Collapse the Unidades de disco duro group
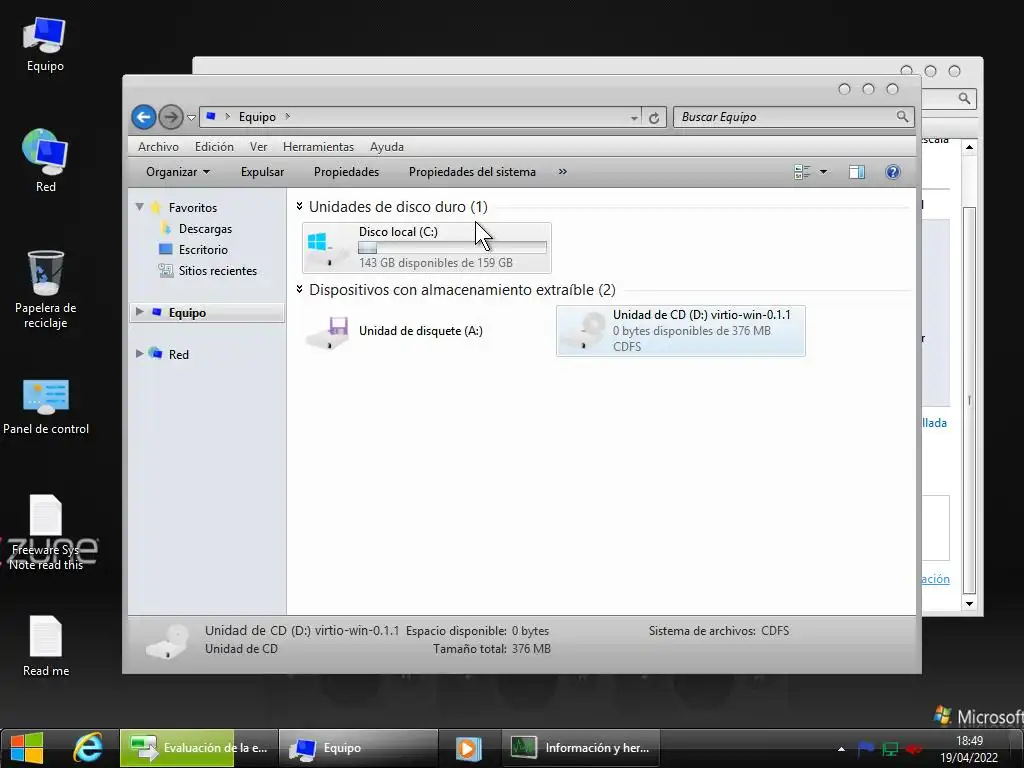The image size is (1024, 768). [x=299, y=206]
